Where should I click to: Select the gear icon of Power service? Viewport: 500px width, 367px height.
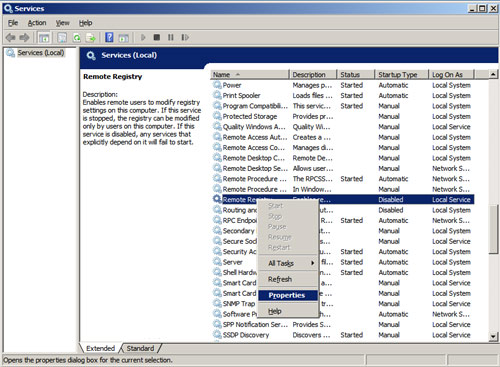click(217, 85)
